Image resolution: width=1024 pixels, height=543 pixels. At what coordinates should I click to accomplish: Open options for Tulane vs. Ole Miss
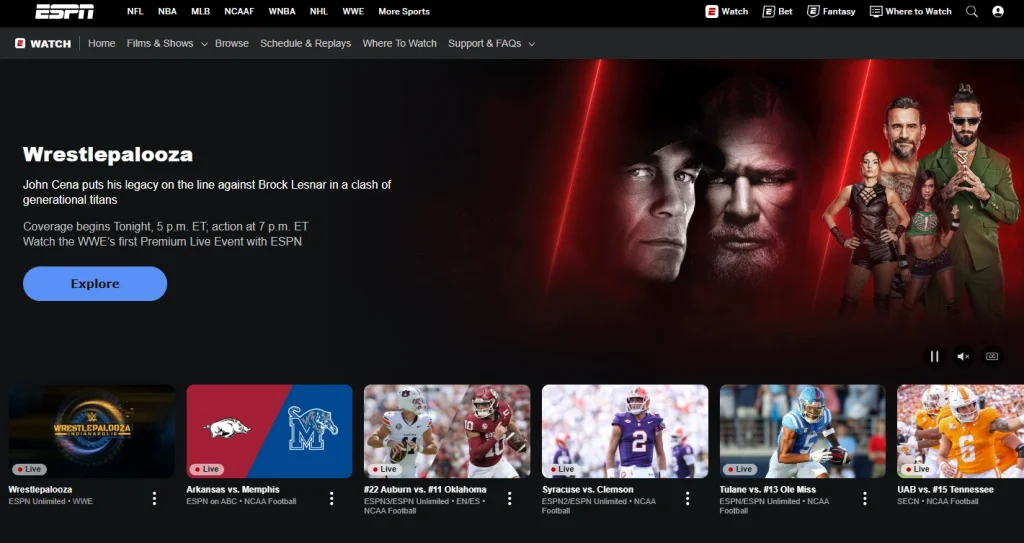tap(865, 499)
